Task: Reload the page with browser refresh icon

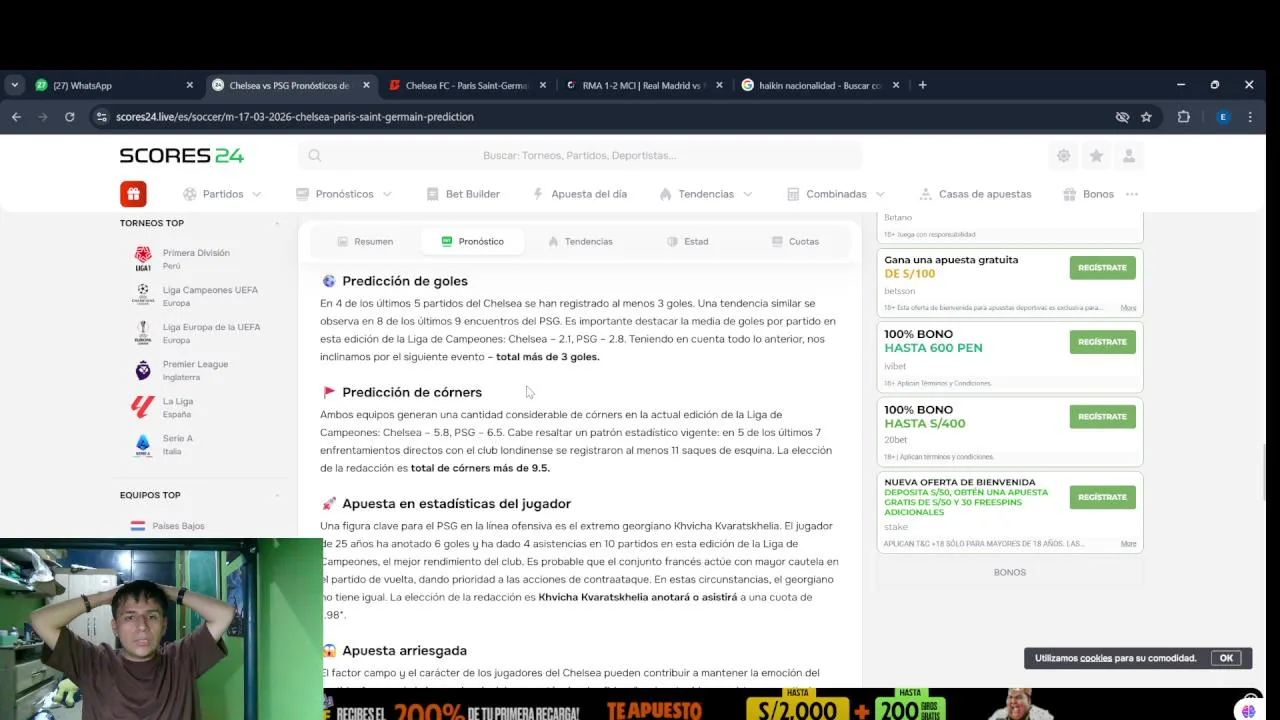Action: pyautogui.click(x=69, y=117)
